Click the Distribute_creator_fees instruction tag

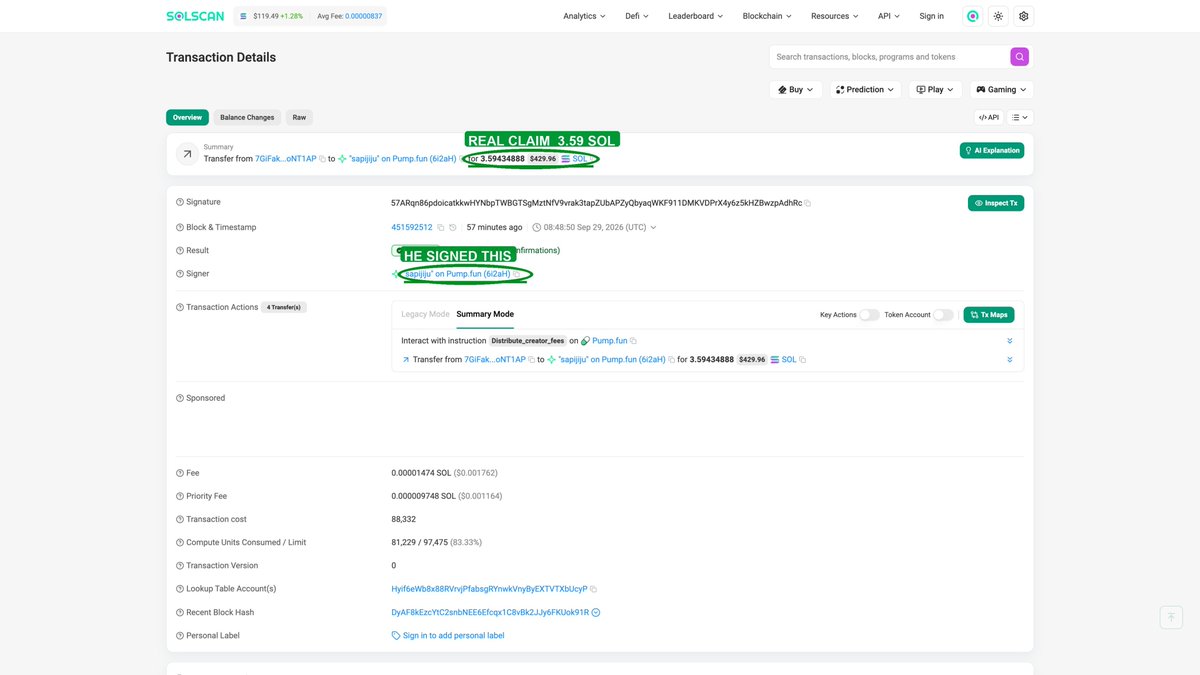[x=528, y=341]
